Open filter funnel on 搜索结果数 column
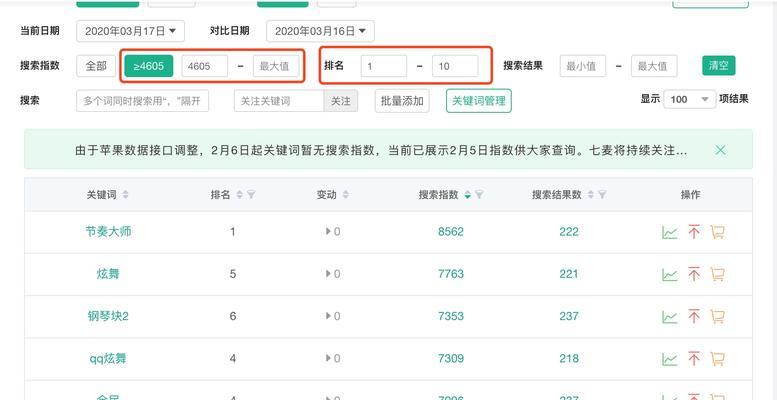Image resolution: width=777 pixels, height=400 pixels. tap(602, 195)
